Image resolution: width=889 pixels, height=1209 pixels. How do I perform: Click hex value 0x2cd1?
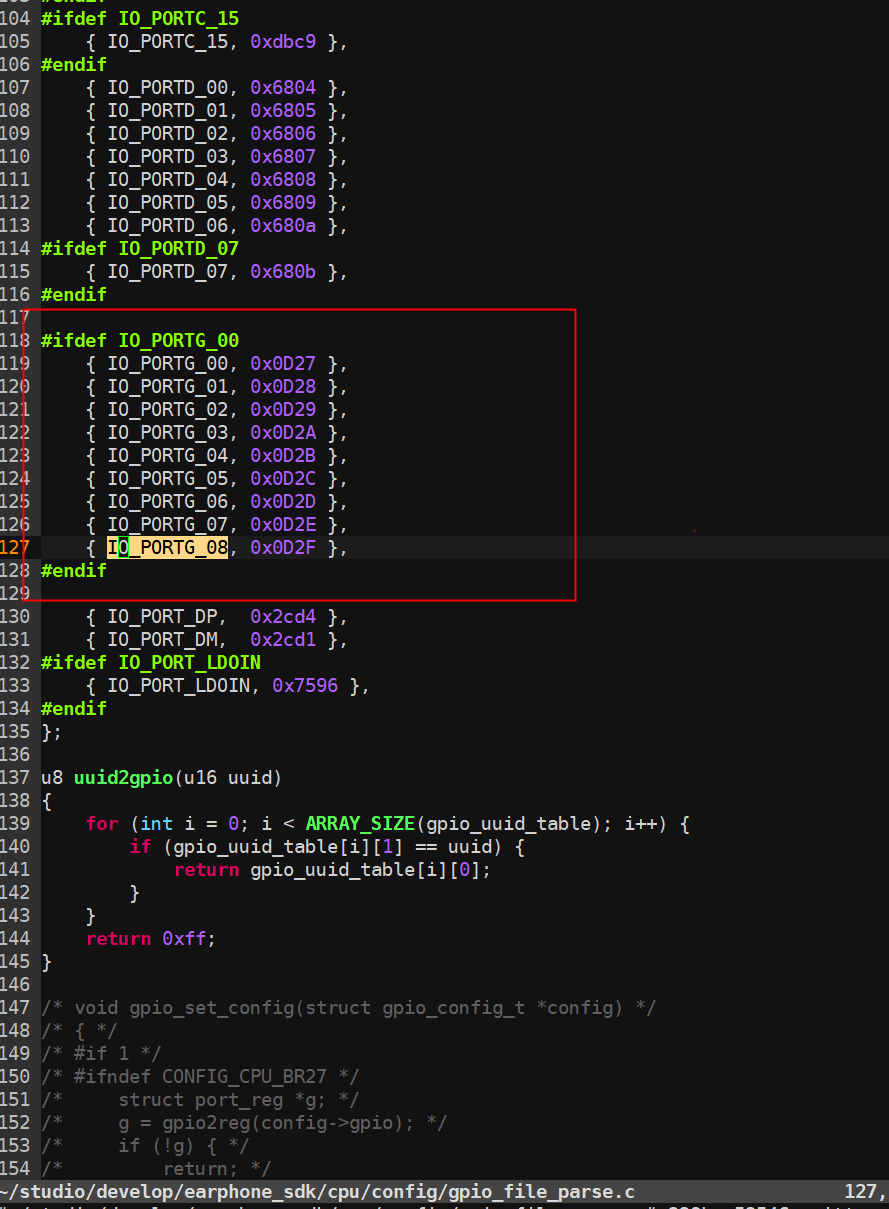[283, 640]
